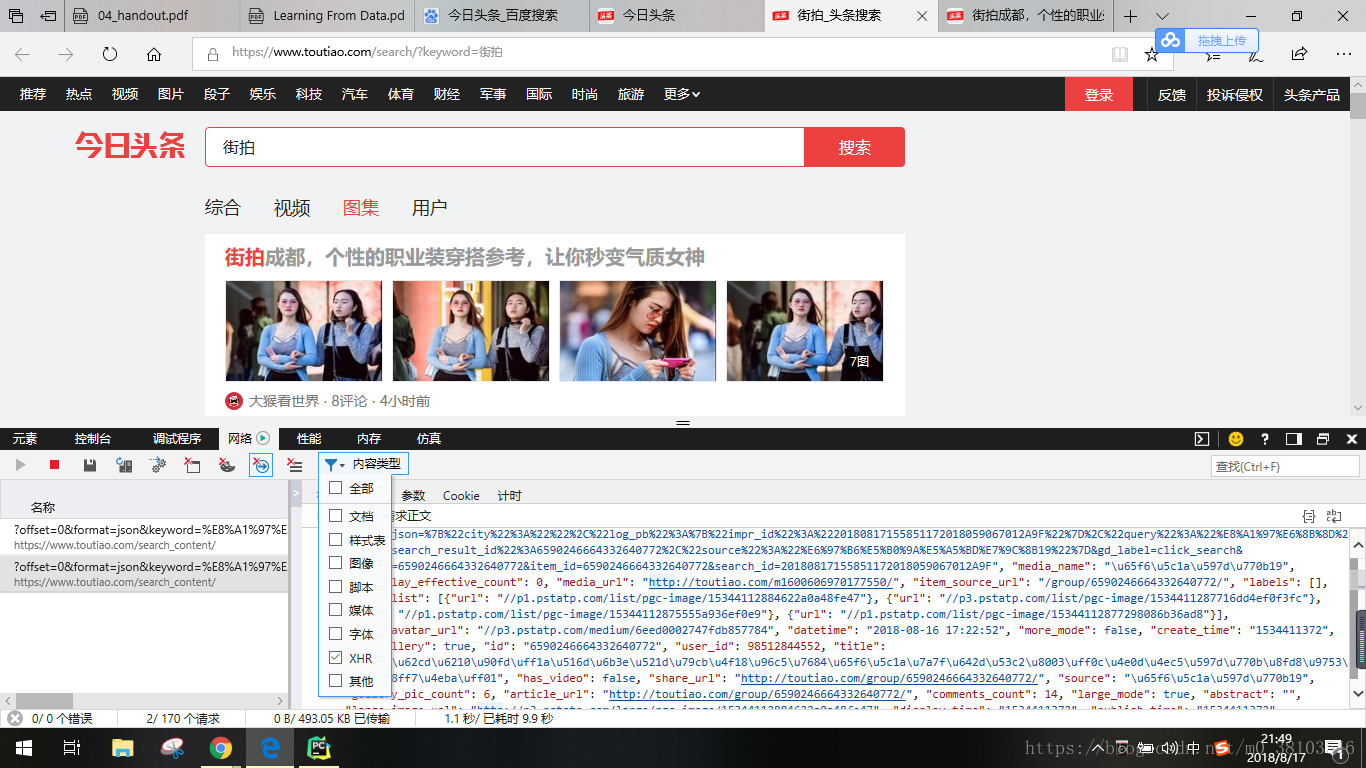Toggle clear entries on navigate icon

click(x=261, y=465)
